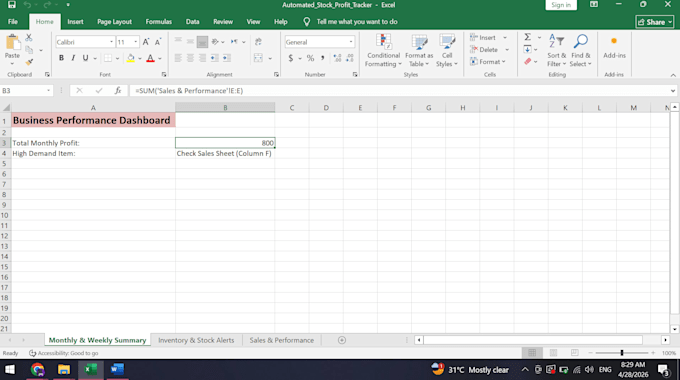Open Sales & Performance sheet

pos(281,340)
